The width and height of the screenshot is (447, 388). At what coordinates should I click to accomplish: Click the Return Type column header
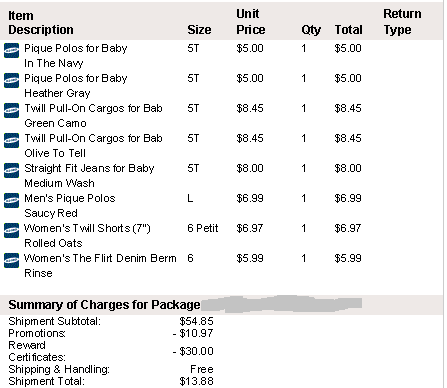pos(402,22)
